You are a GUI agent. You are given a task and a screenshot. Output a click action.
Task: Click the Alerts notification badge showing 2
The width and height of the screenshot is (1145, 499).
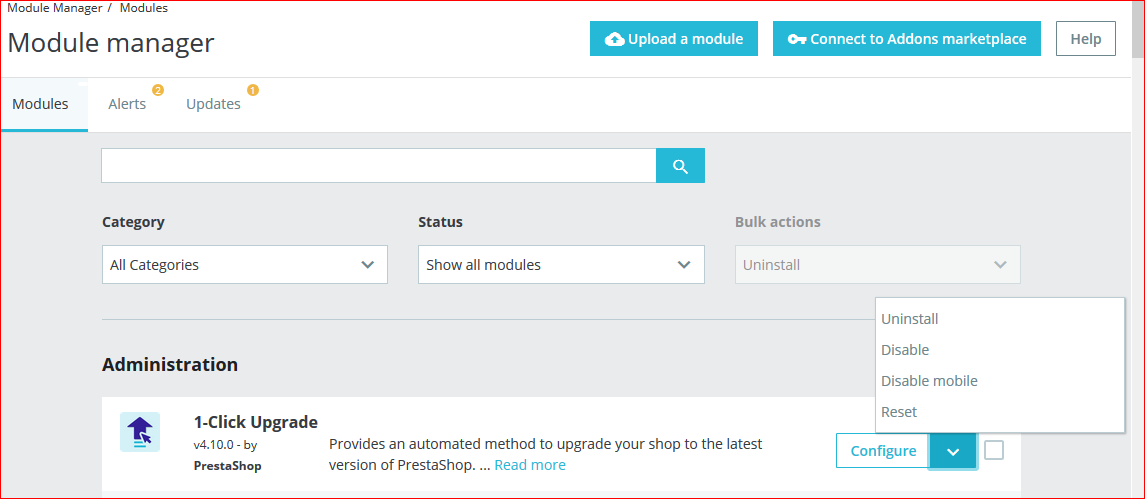[158, 91]
